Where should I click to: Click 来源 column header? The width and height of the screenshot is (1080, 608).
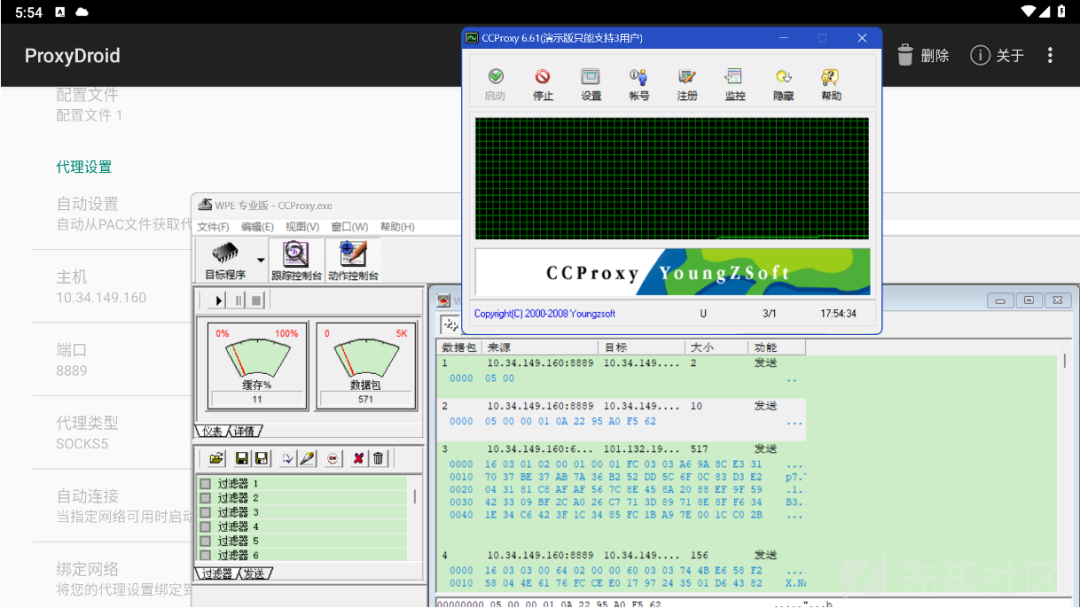coord(539,347)
